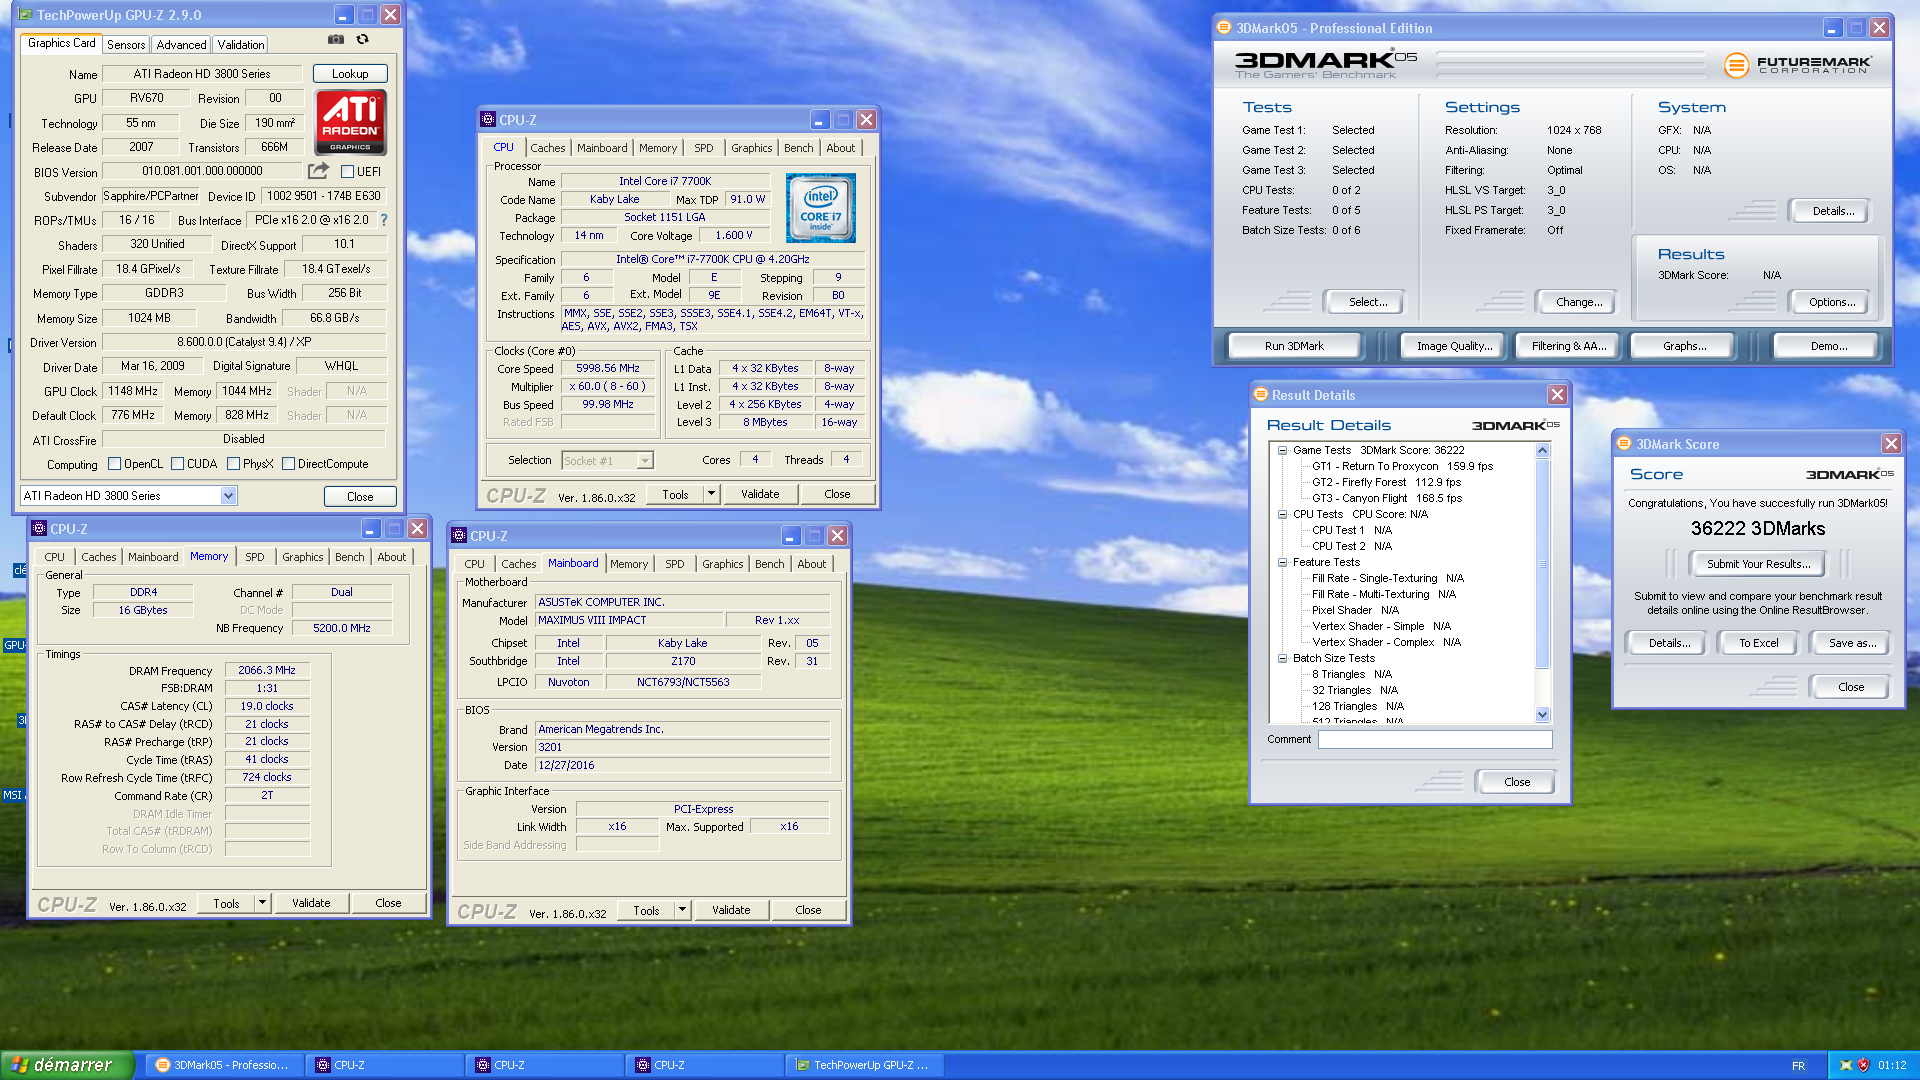Click the GPU-Z screenshot camera icon
The image size is (1920, 1080).
coord(336,40)
